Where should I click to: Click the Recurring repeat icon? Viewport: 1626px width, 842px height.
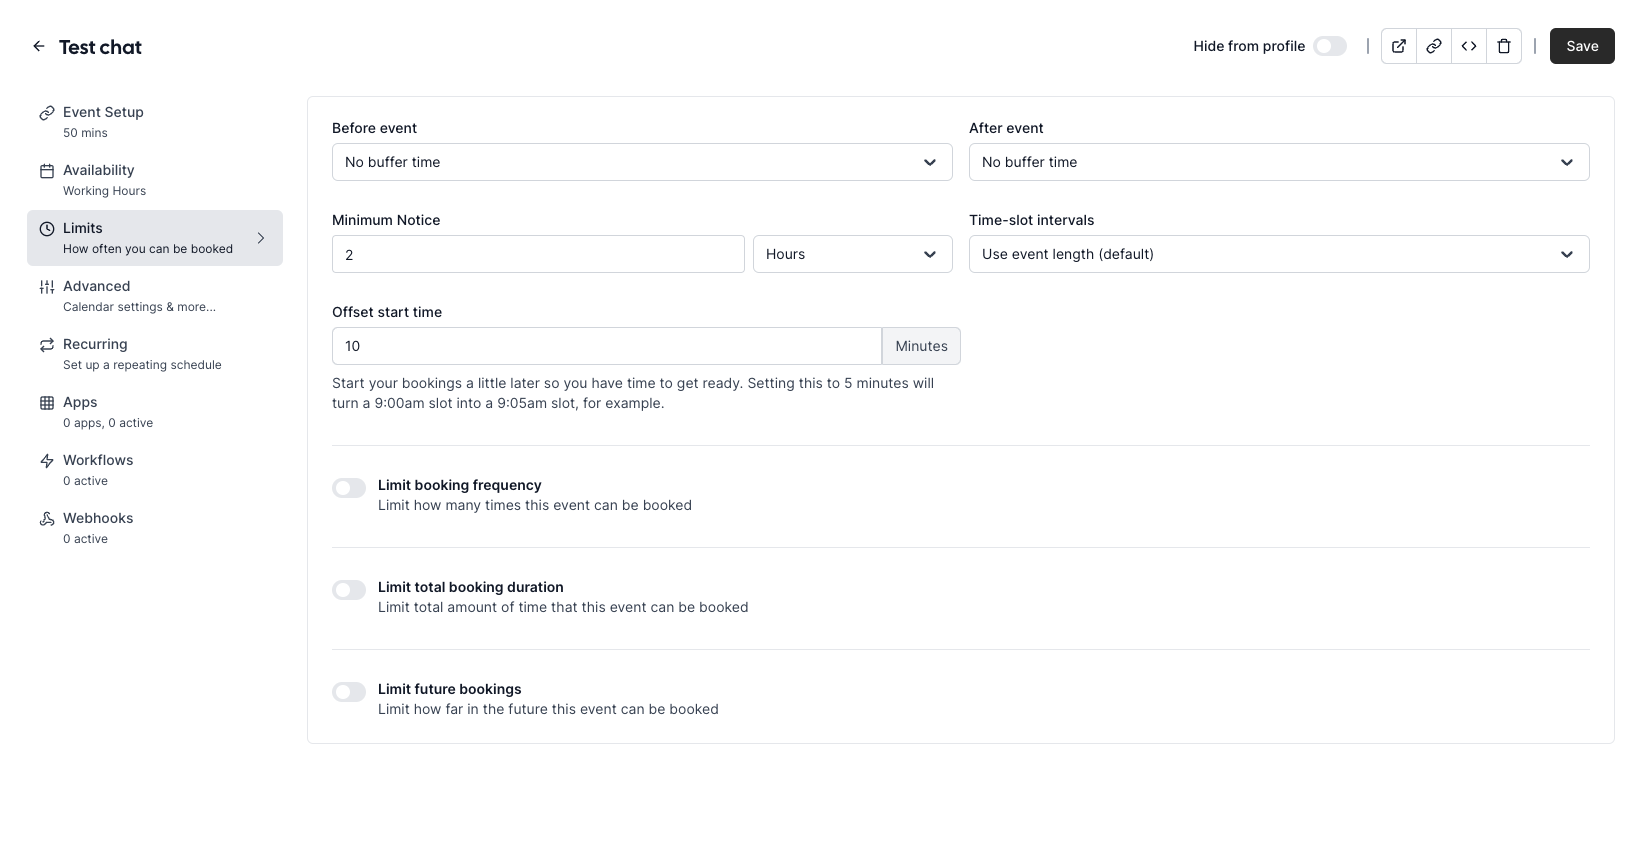coord(47,345)
